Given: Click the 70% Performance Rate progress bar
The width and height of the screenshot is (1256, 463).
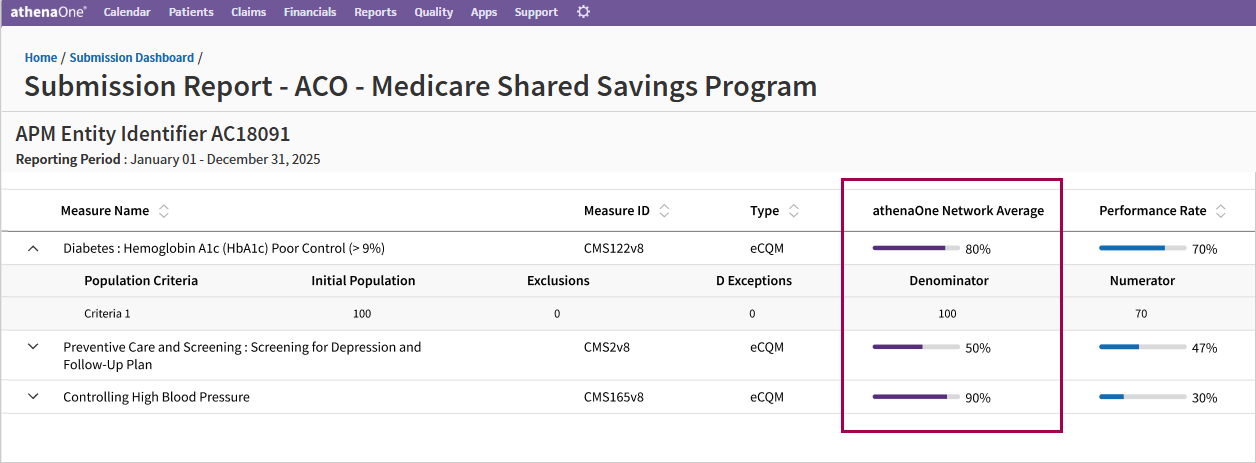Looking at the screenshot, I should 1142,248.
